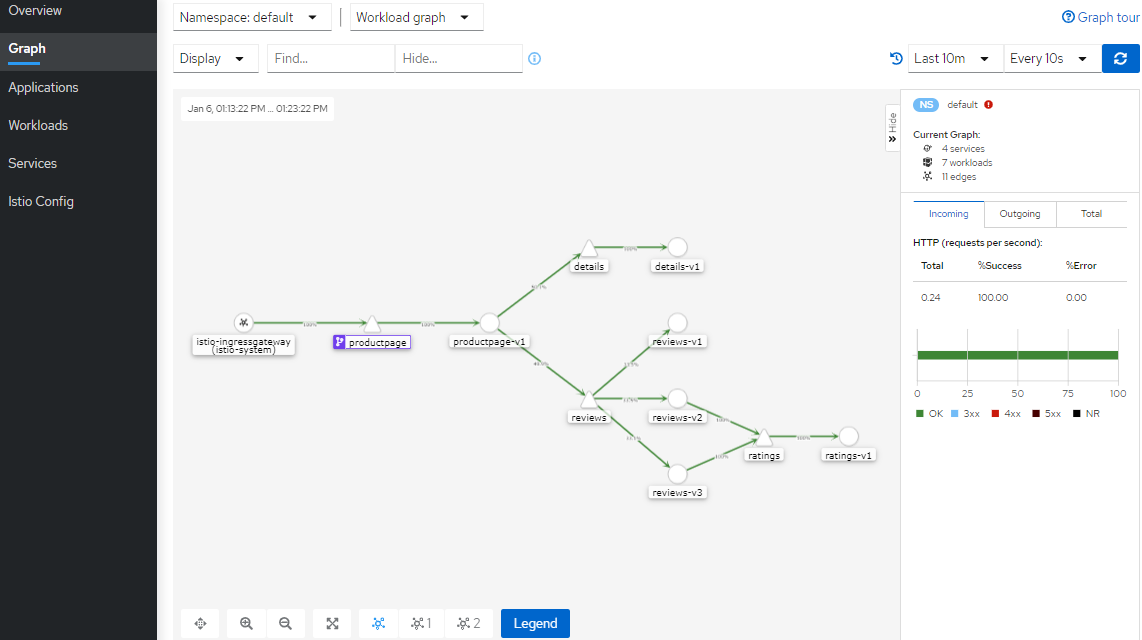The width and height of the screenshot is (1142, 640).
Task: Collapse the side panel with Hide
Action: (892, 128)
